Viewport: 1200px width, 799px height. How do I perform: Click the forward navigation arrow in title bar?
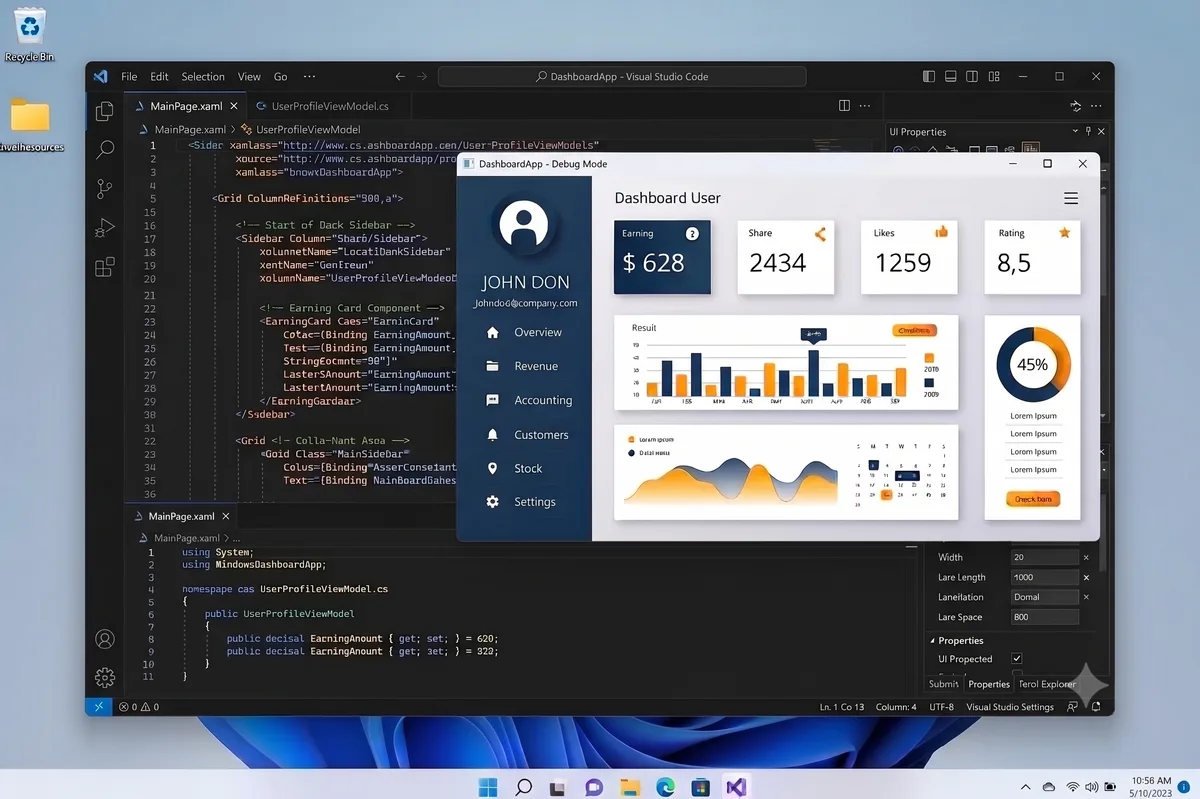click(x=422, y=76)
